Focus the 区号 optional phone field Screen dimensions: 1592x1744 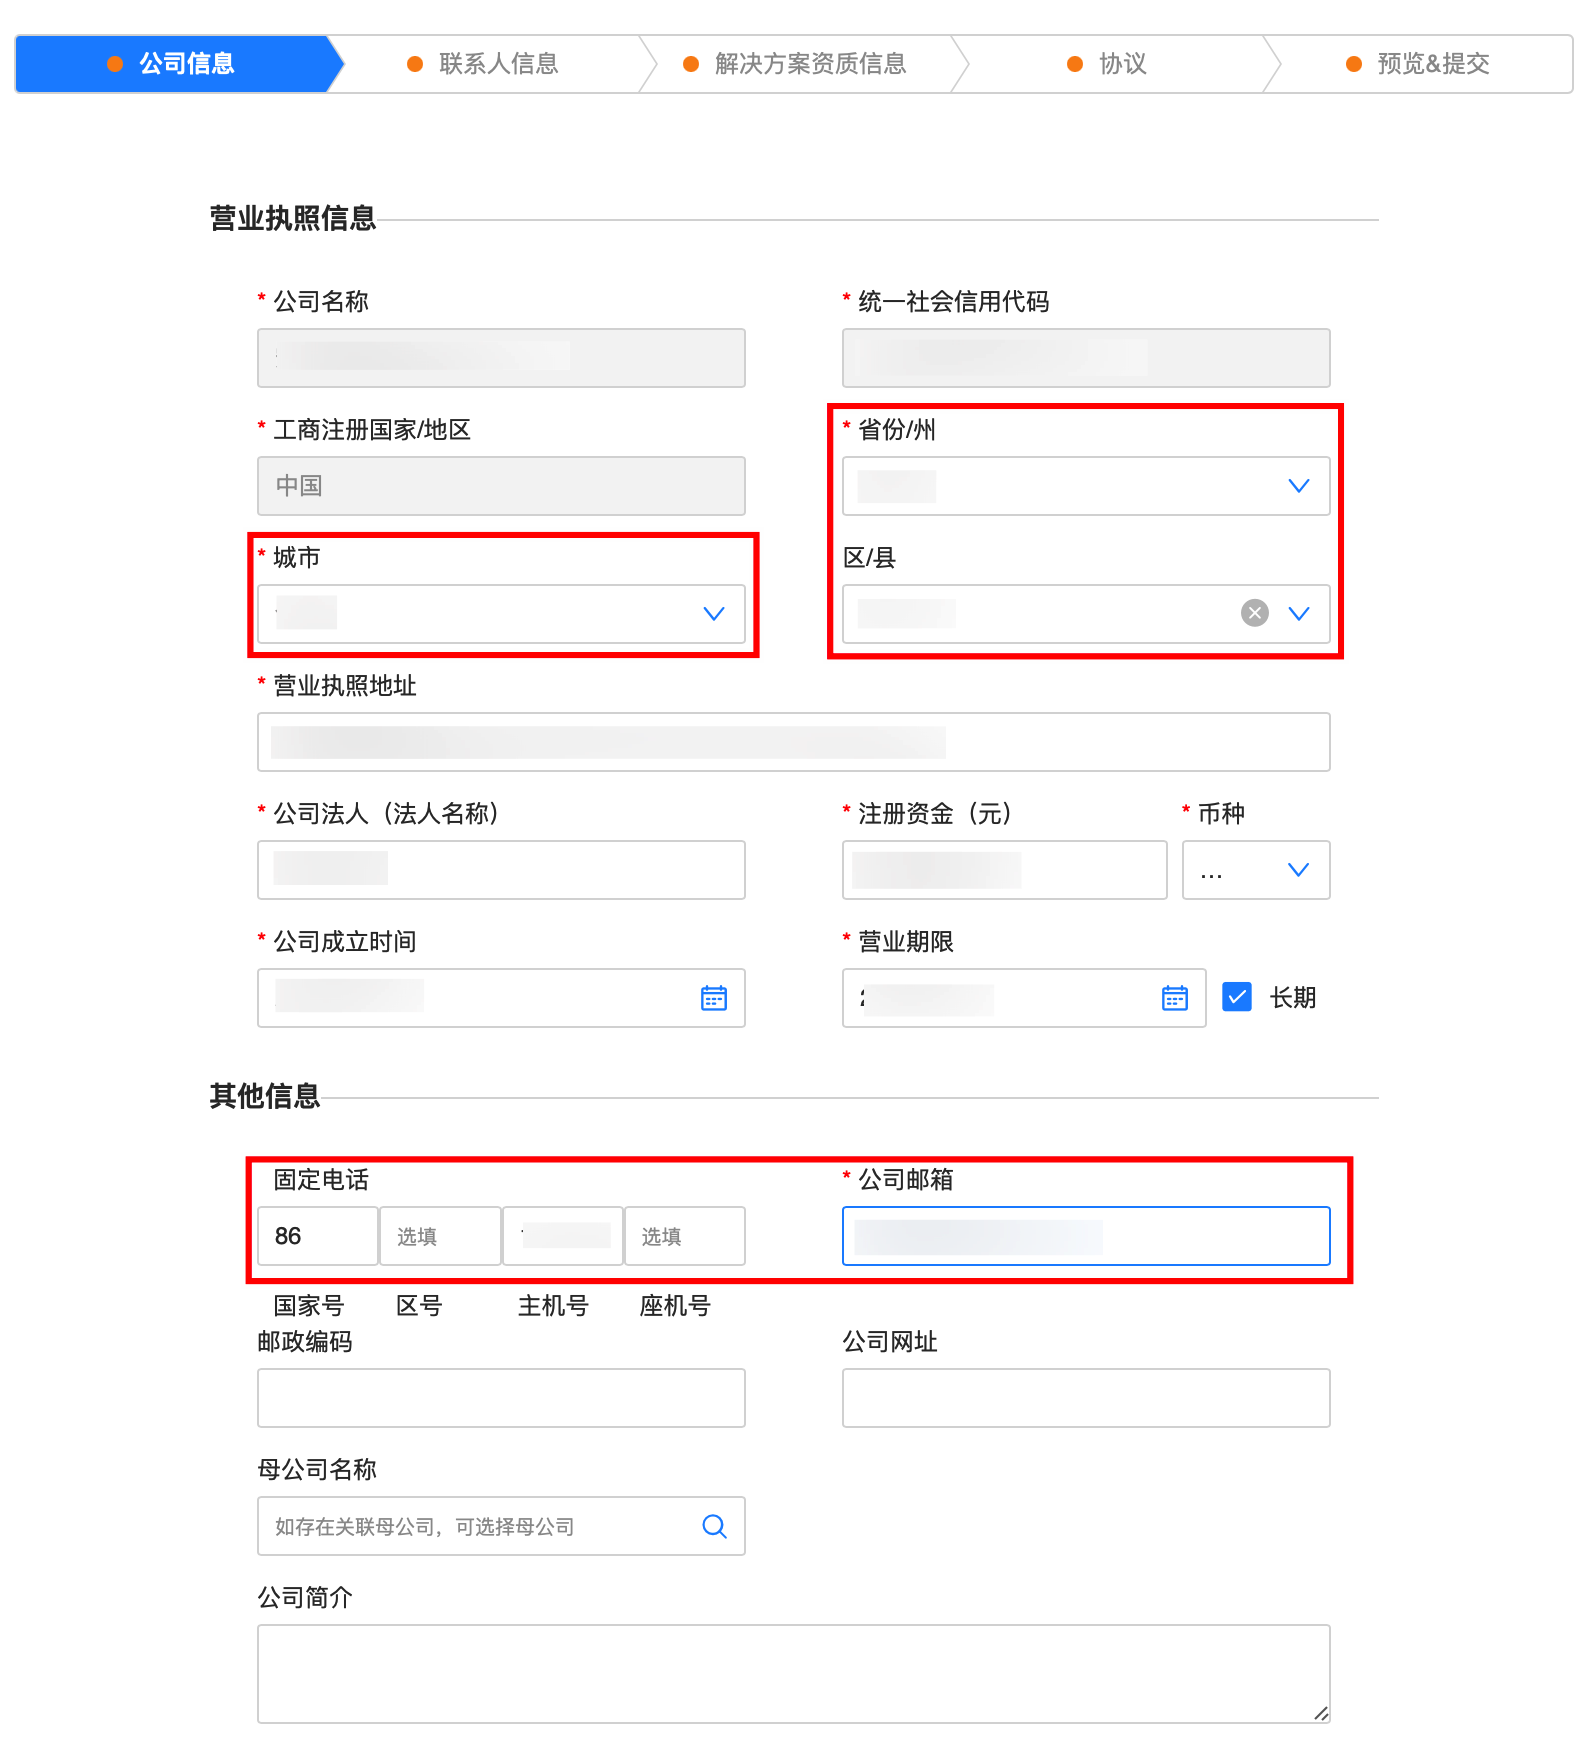[440, 1236]
